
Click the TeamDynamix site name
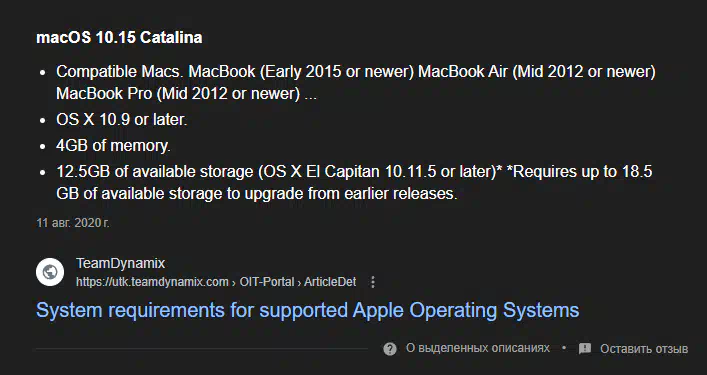[120, 263]
